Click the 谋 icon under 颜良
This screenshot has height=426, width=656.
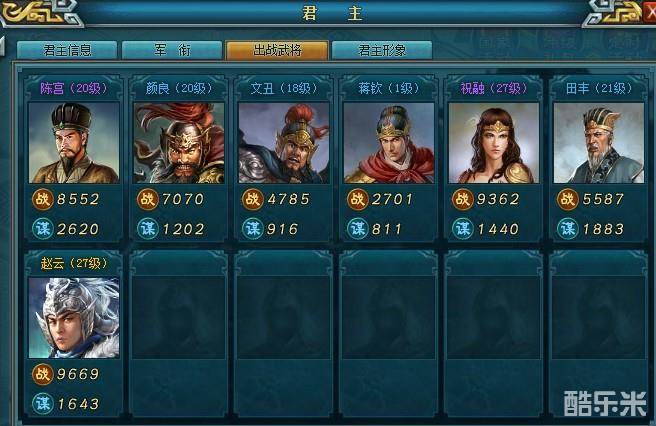(x=148, y=228)
